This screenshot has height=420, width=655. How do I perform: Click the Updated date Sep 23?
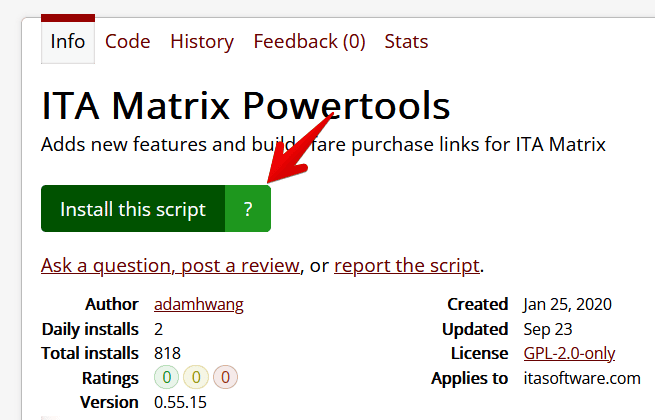(x=545, y=329)
